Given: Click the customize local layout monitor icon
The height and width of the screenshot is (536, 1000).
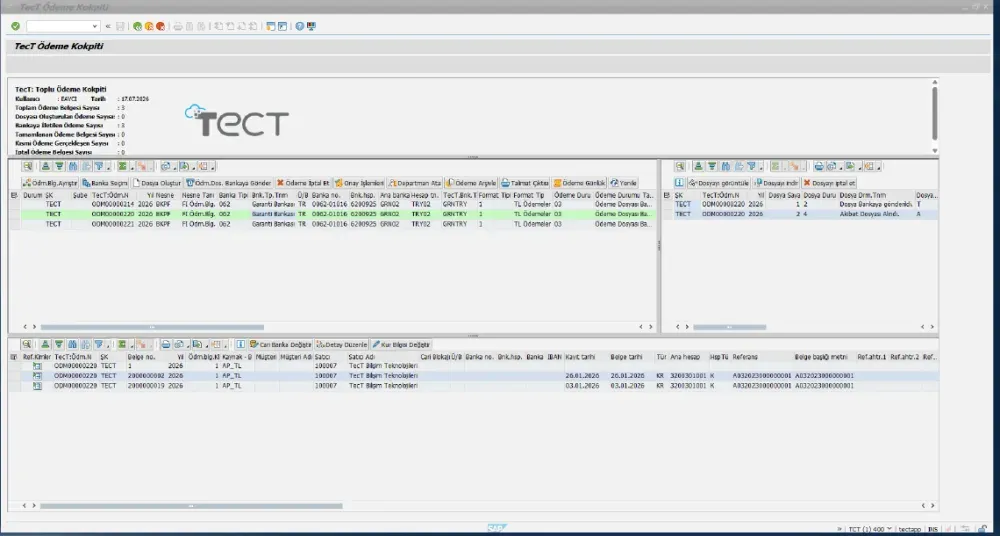Looking at the screenshot, I should [x=311, y=26].
